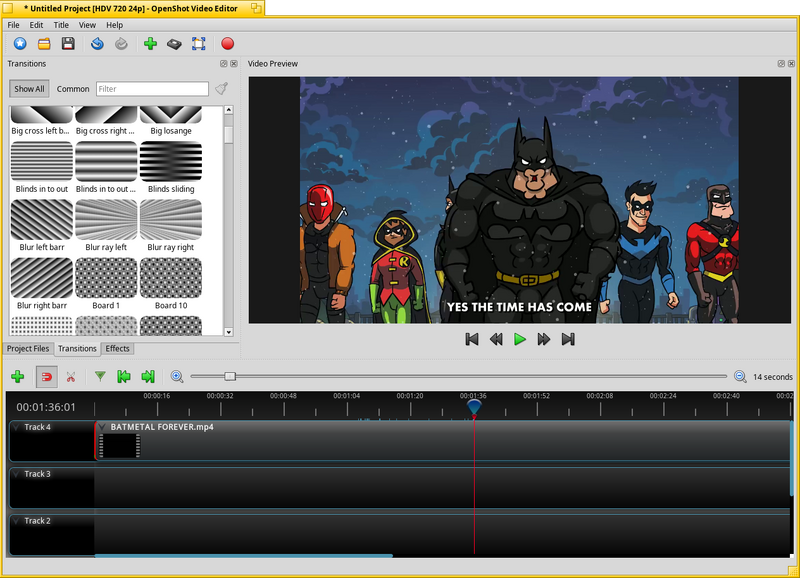The width and height of the screenshot is (800, 578).
Task: Toggle fullscreen with the blue frame icon
Action: pos(198,44)
